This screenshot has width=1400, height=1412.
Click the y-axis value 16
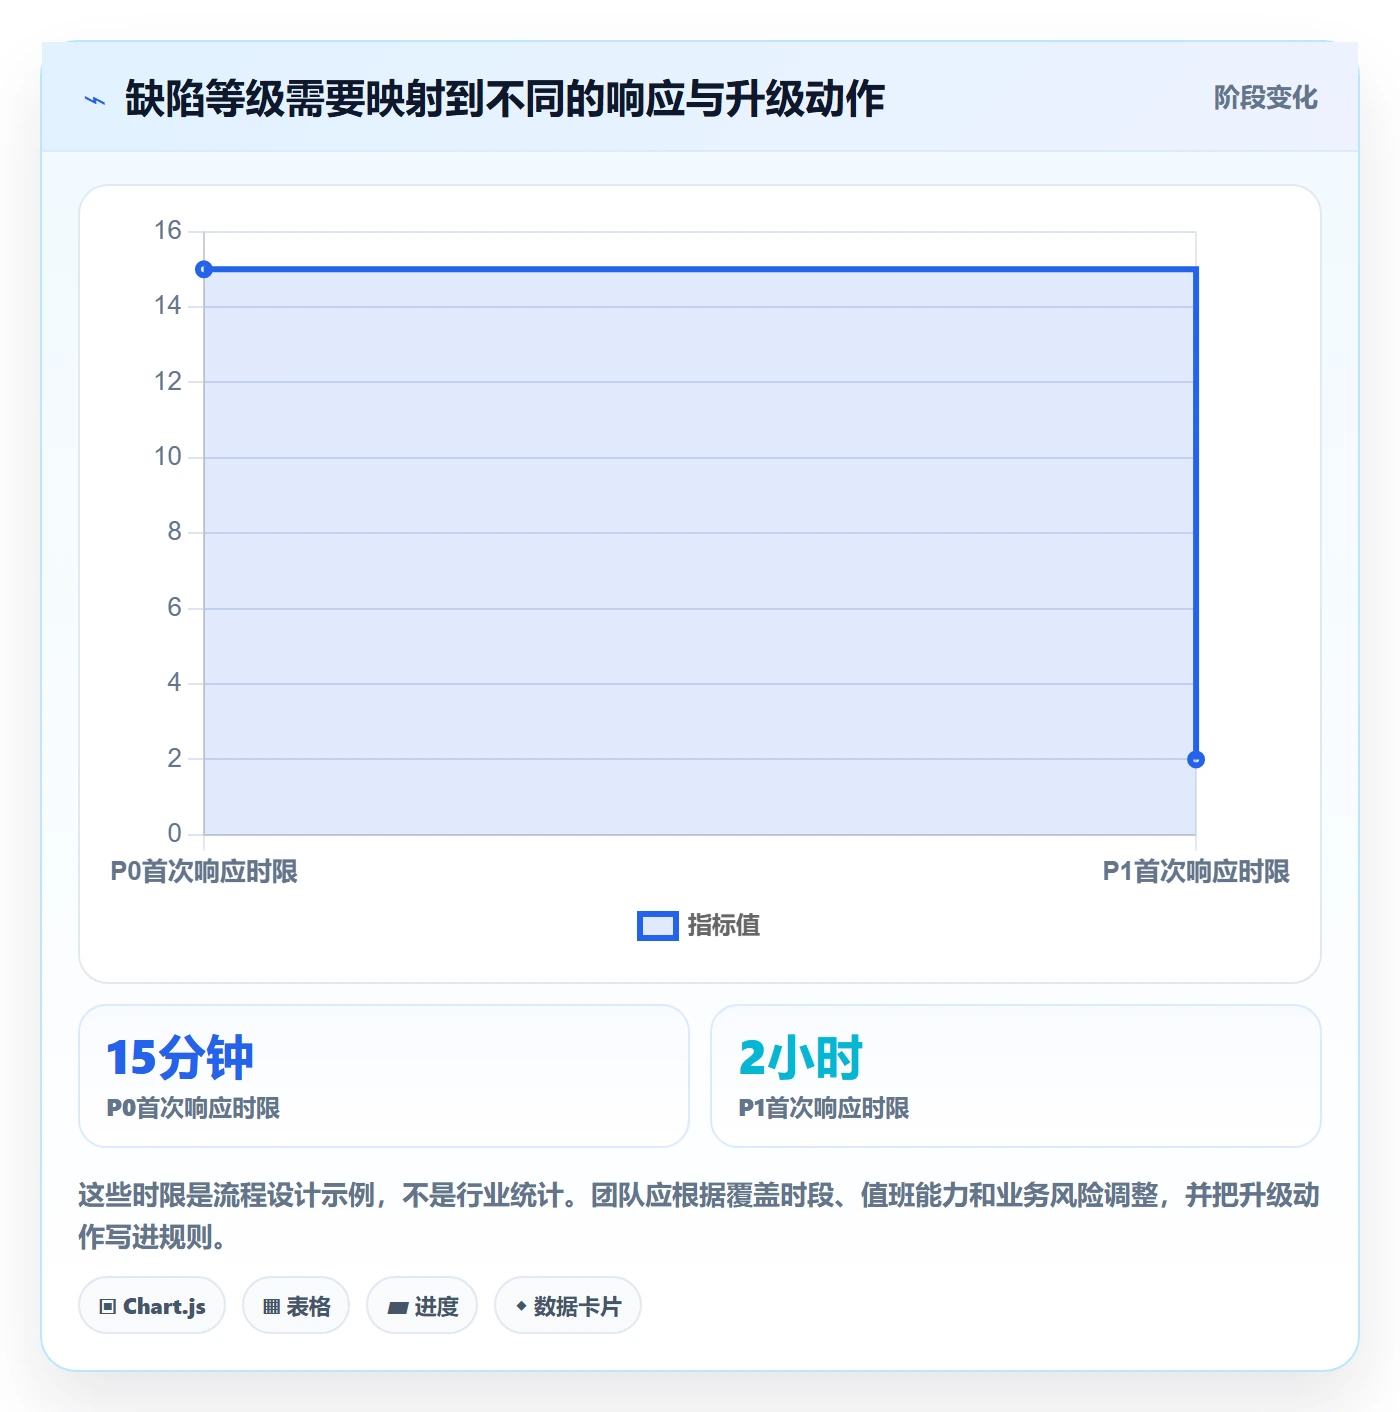[x=168, y=231]
